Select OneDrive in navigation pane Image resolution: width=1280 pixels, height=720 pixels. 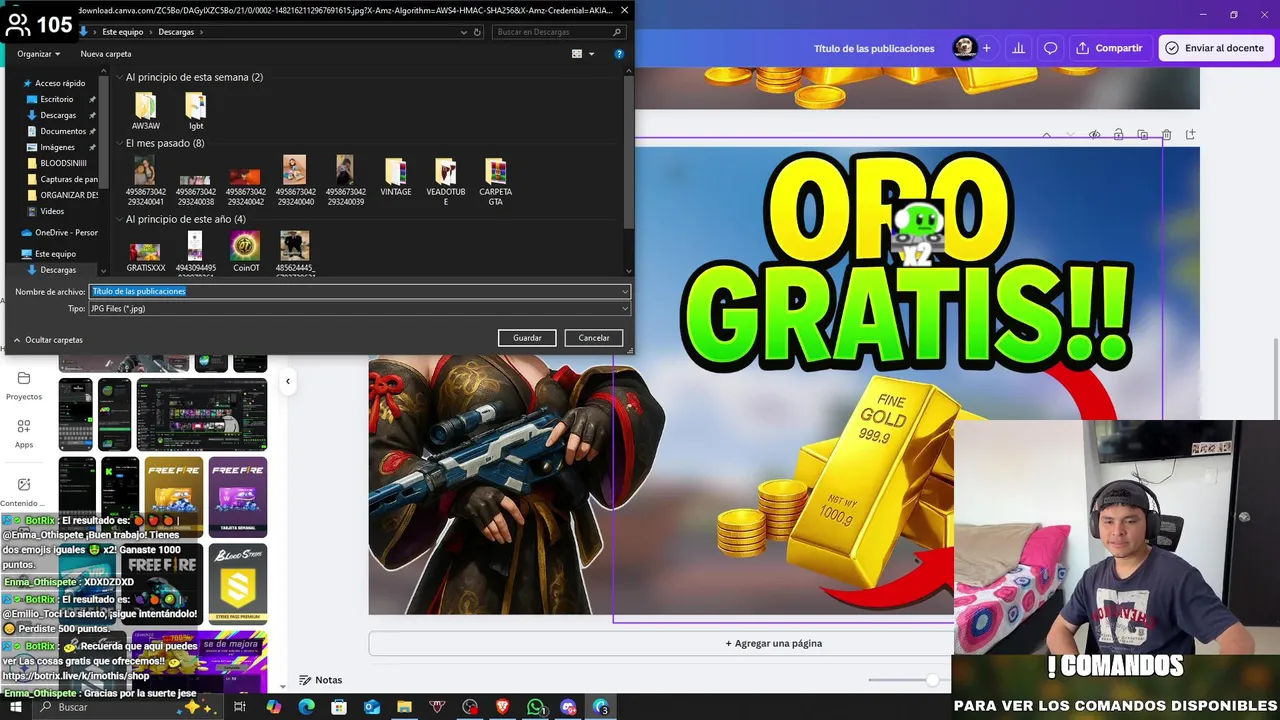[x=60, y=232]
